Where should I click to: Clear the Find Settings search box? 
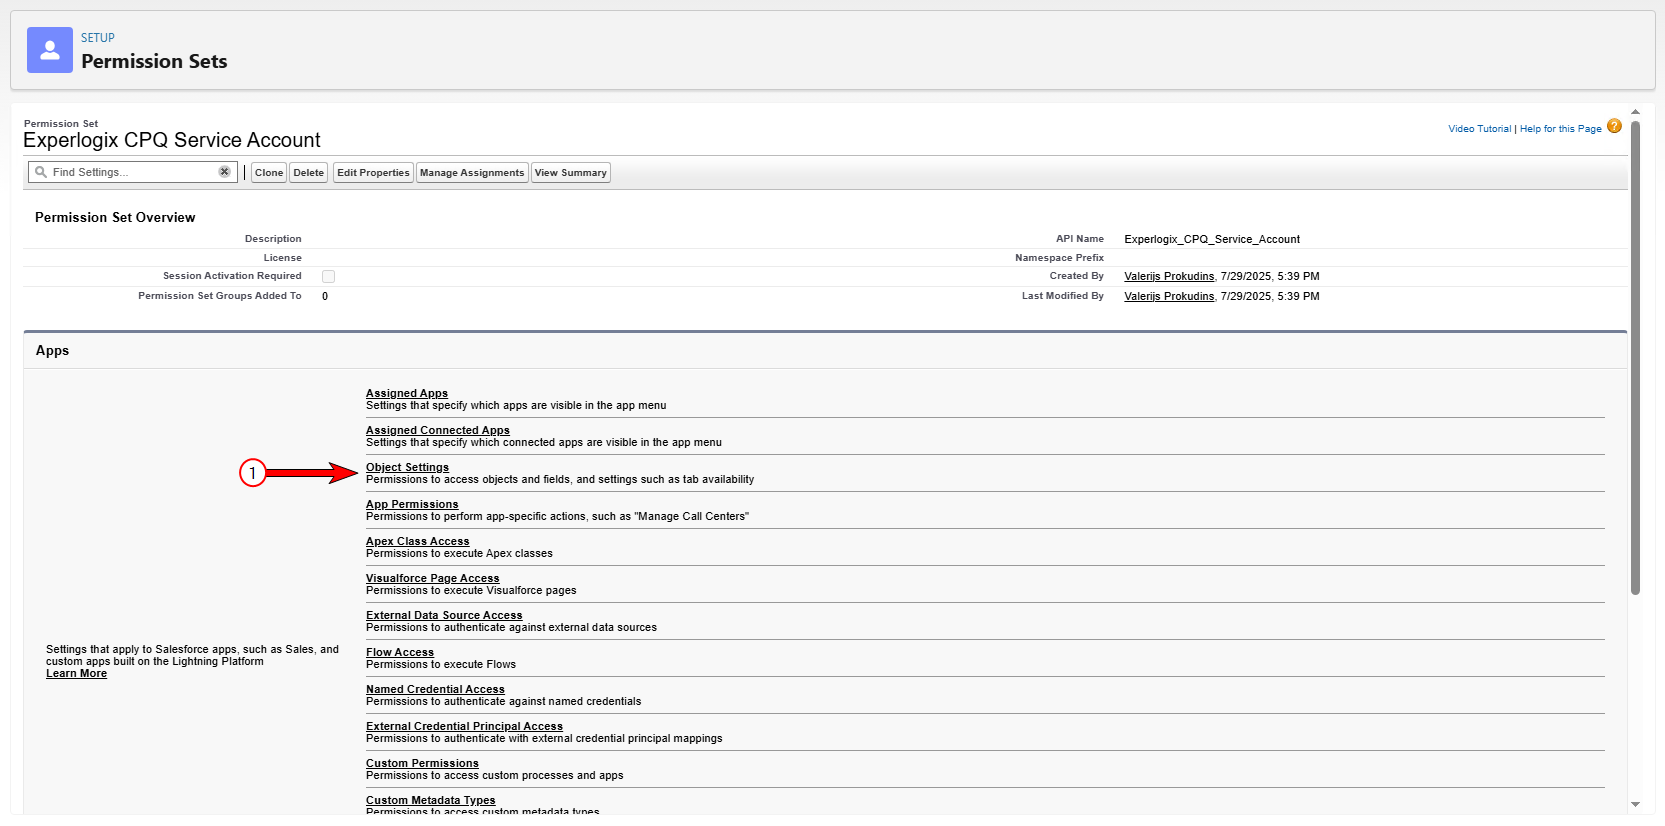tap(225, 172)
